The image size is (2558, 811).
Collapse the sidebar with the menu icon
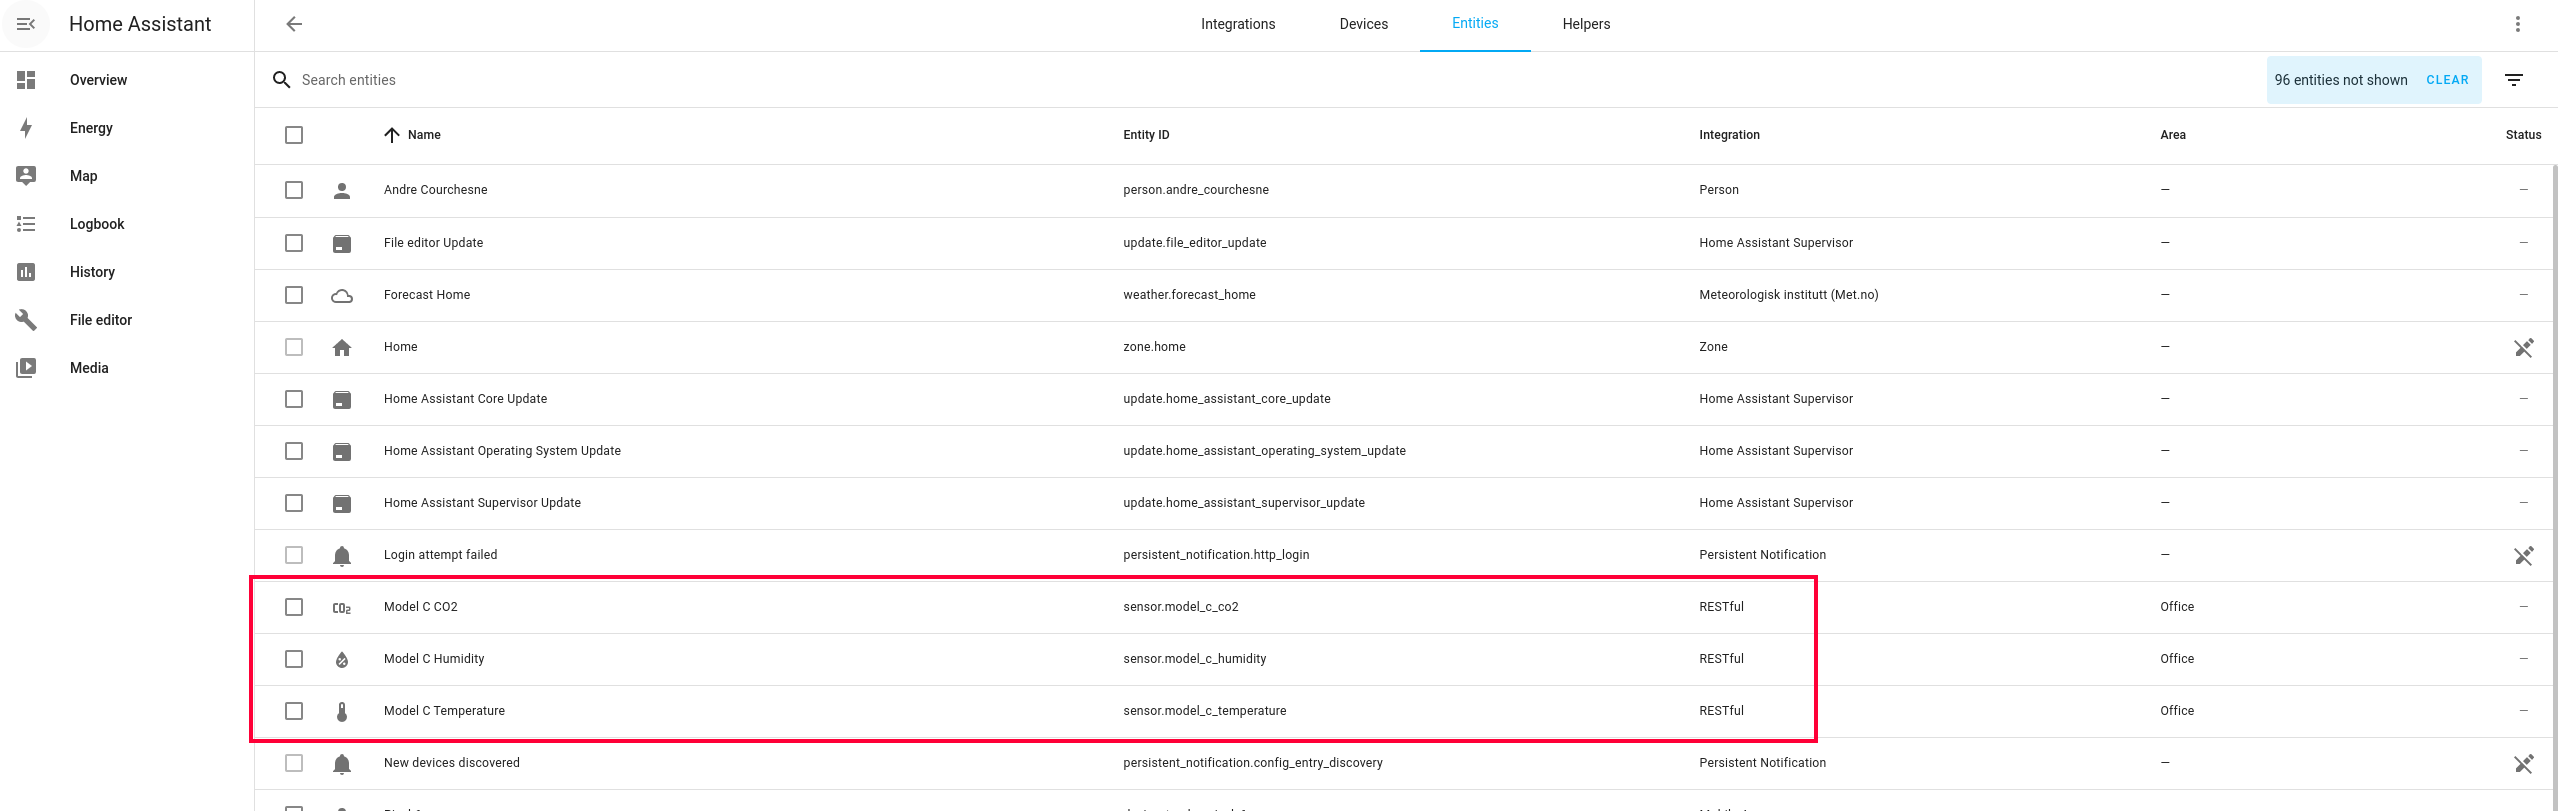pos(26,24)
